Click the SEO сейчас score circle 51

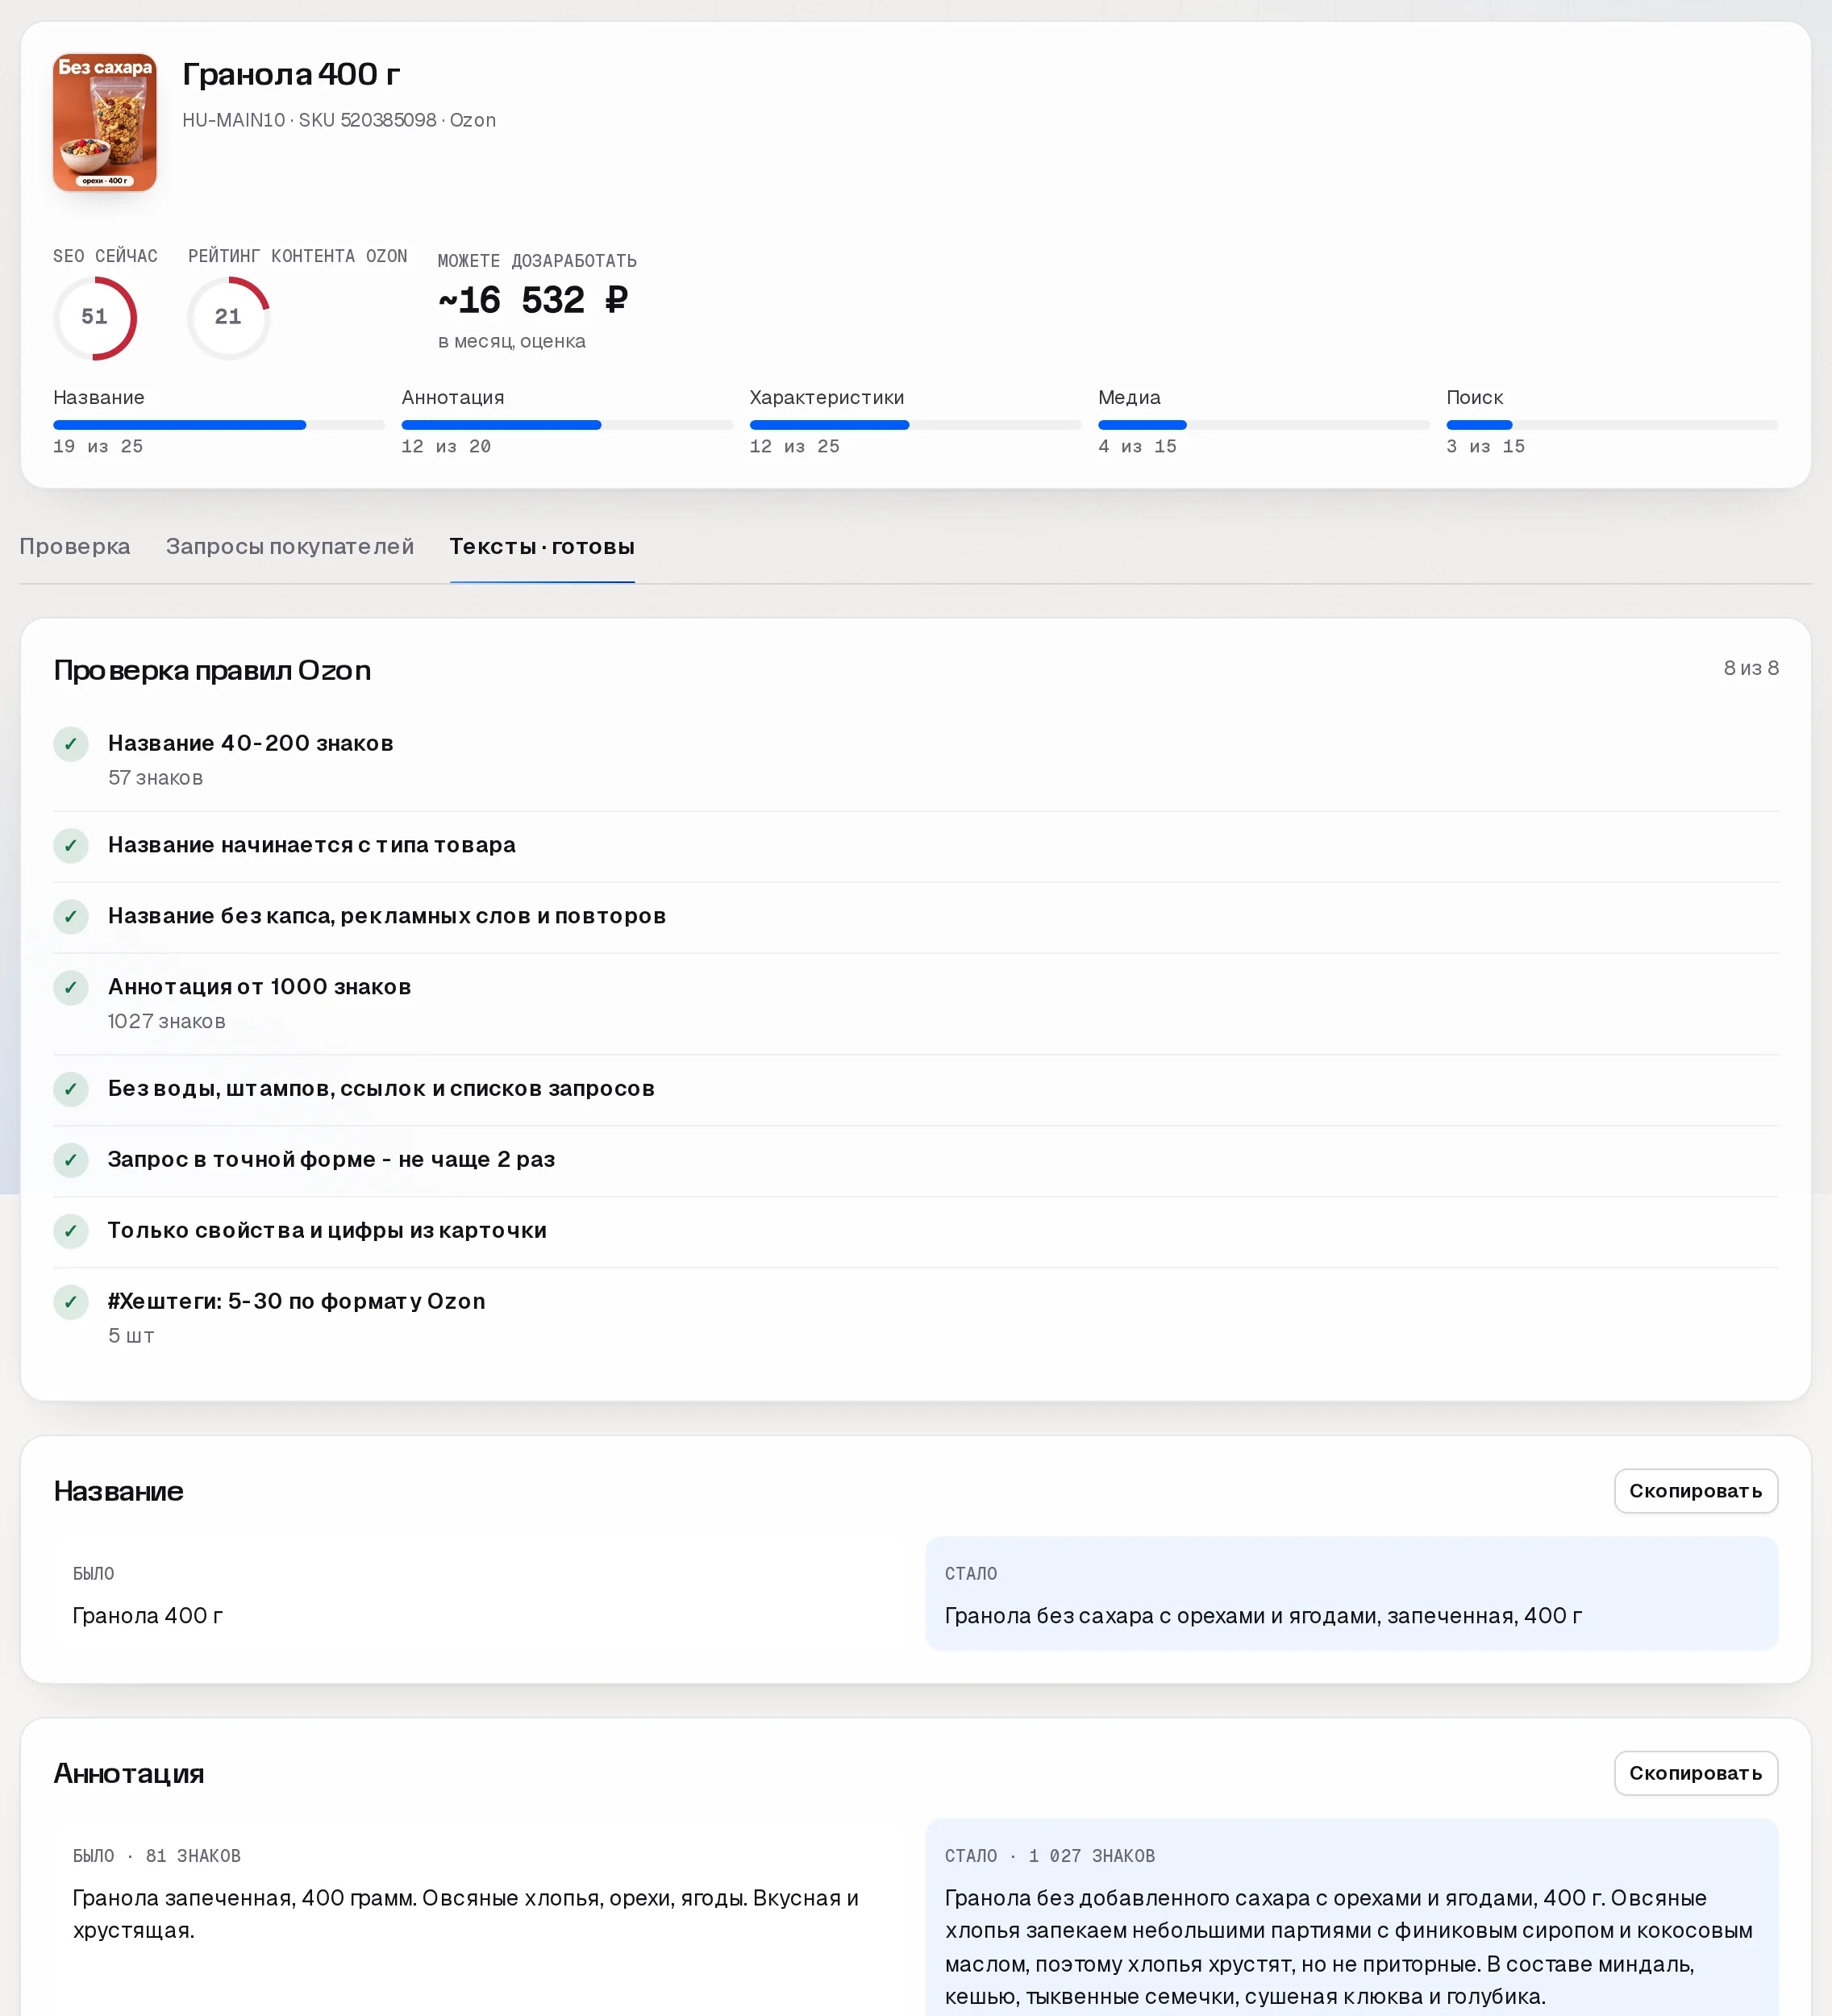pyautogui.click(x=95, y=318)
